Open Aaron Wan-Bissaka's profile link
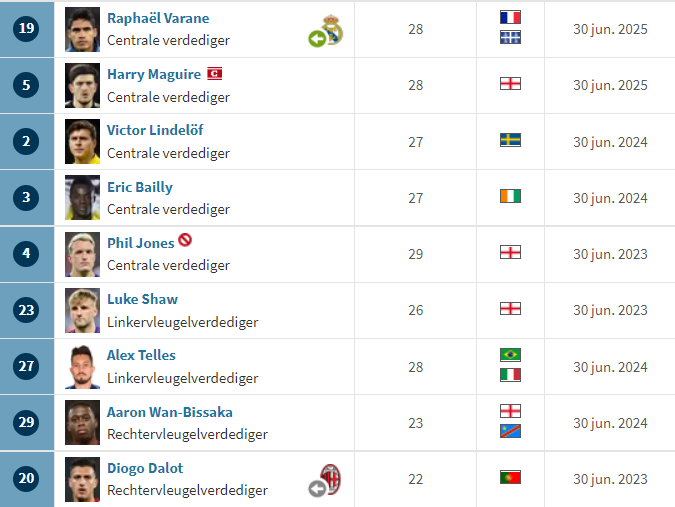The height and width of the screenshot is (507, 675). [170, 412]
